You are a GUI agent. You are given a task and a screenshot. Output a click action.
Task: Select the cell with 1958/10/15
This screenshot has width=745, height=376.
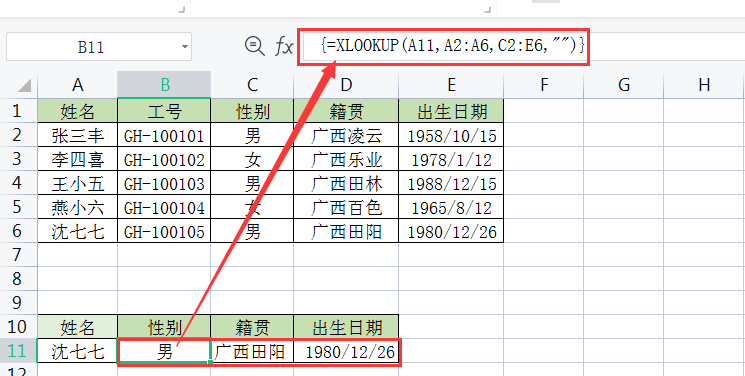451,135
